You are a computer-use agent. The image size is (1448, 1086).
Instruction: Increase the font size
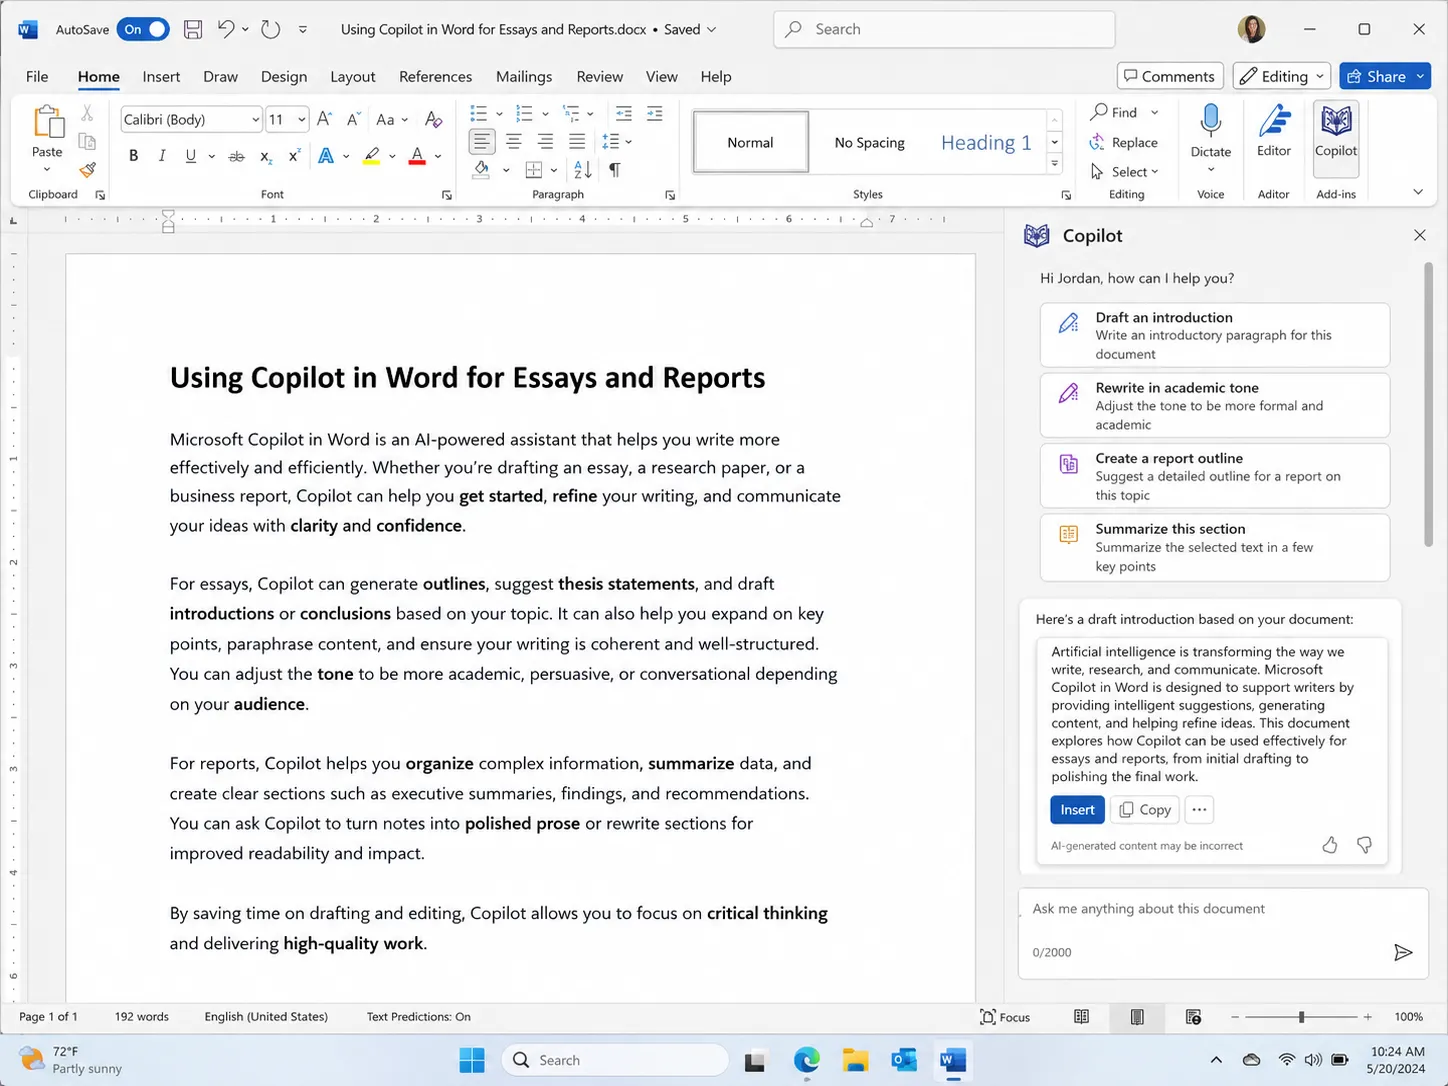[x=325, y=119]
